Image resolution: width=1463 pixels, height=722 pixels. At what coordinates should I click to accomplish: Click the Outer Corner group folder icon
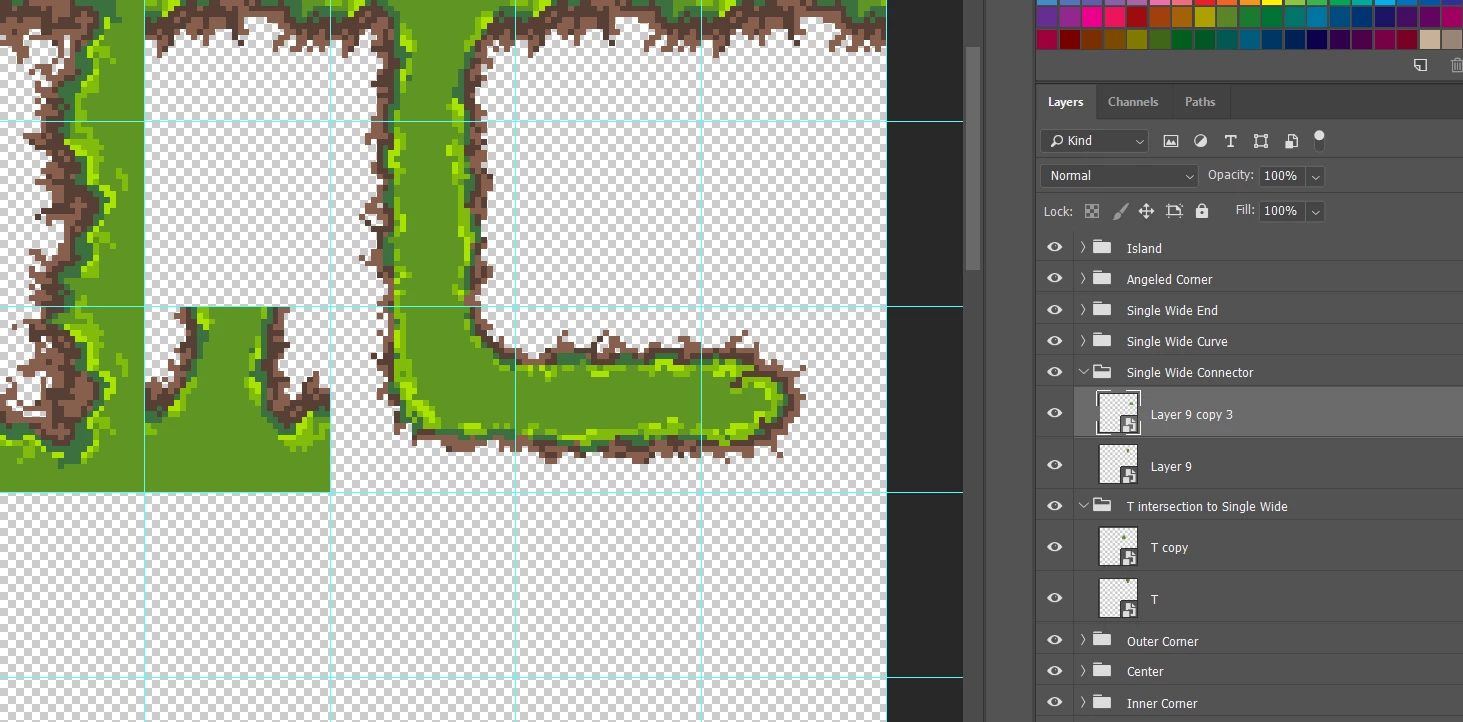point(1103,640)
